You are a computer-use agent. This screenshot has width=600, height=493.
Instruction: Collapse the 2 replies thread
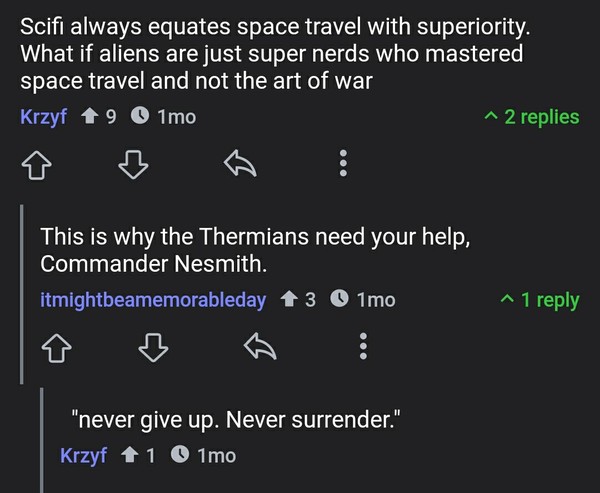pos(532,117)
